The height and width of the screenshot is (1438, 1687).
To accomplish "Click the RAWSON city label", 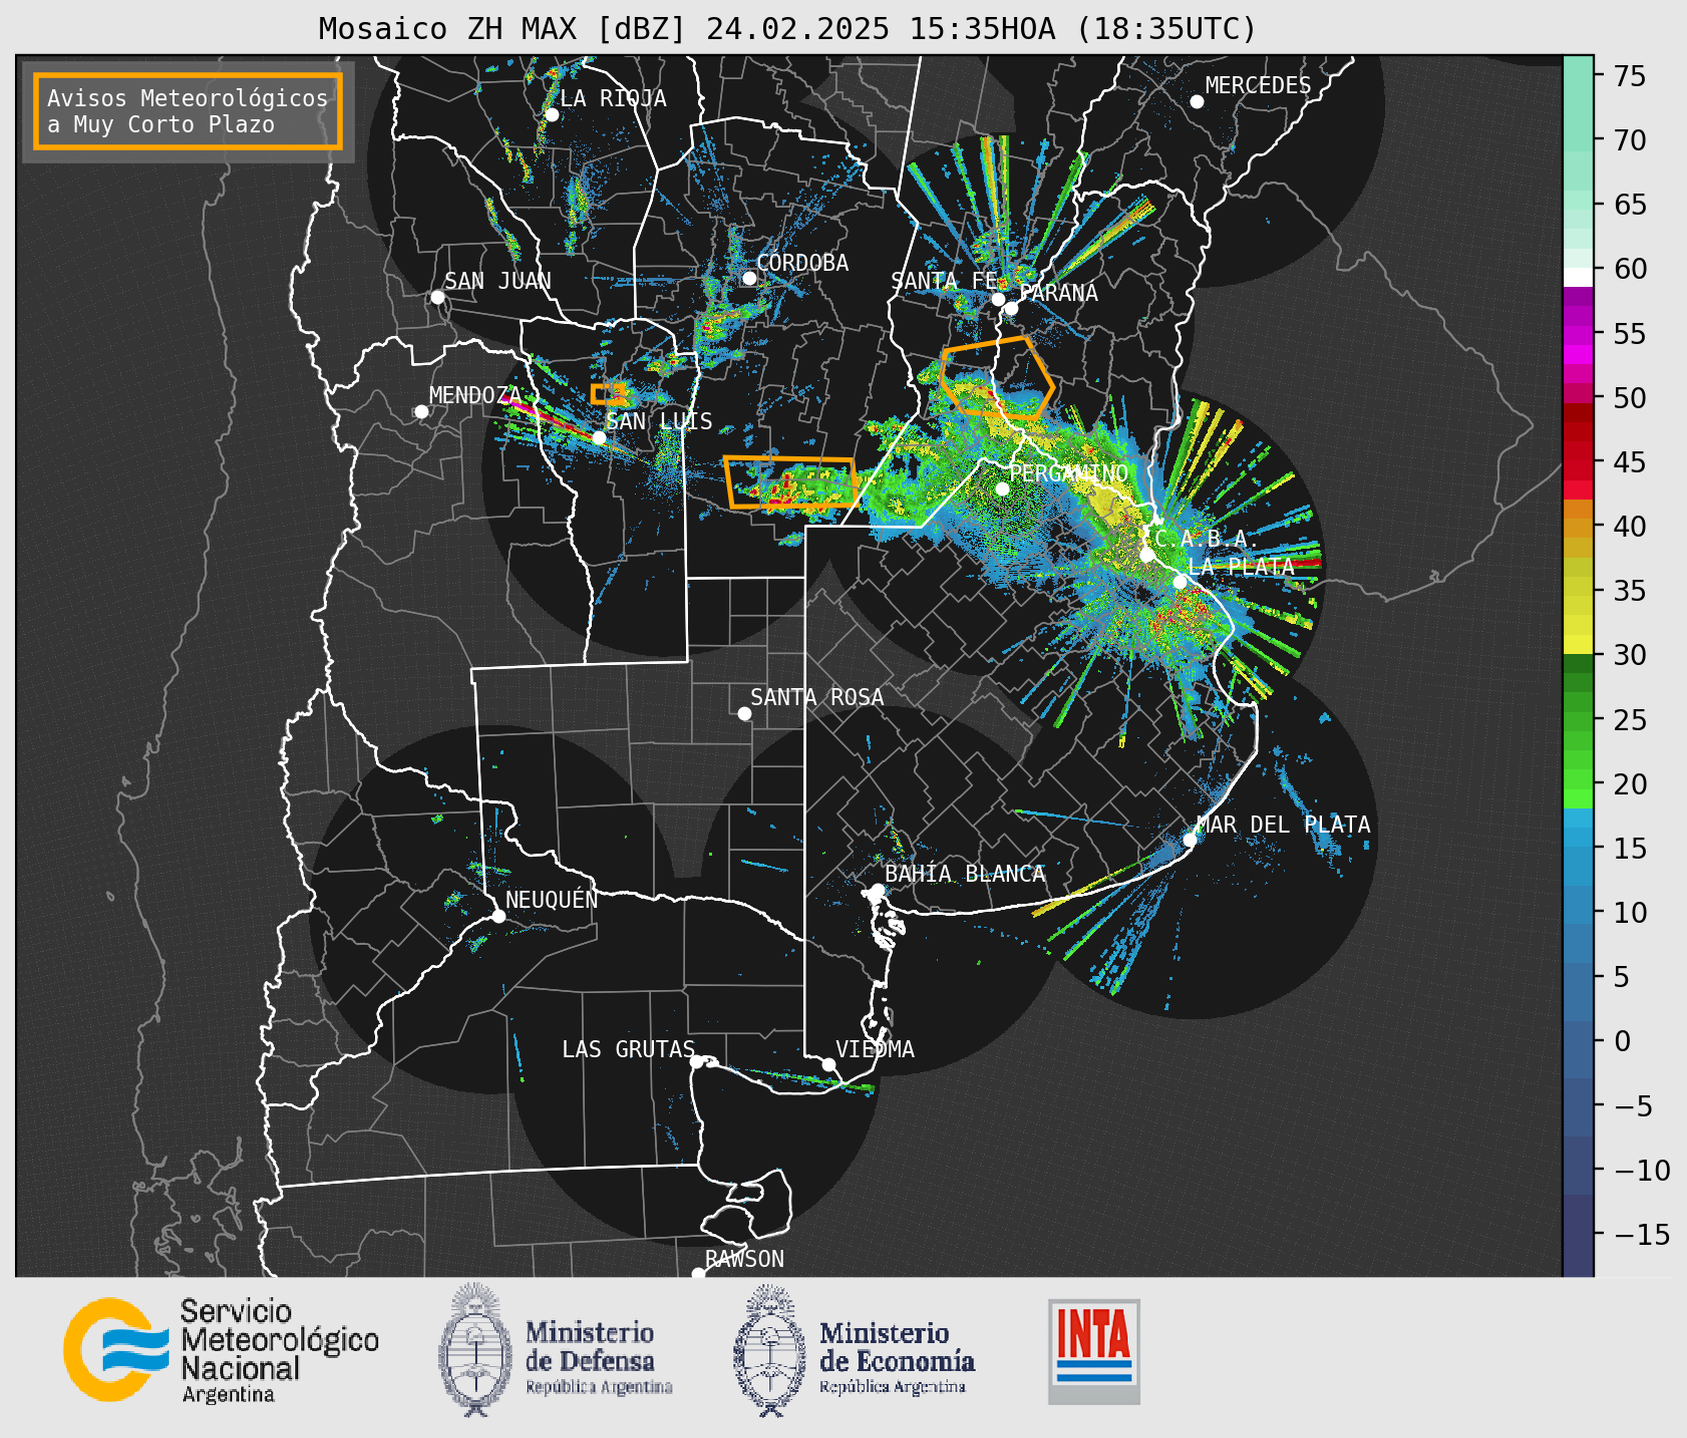I will click(x=744, y=1259).
